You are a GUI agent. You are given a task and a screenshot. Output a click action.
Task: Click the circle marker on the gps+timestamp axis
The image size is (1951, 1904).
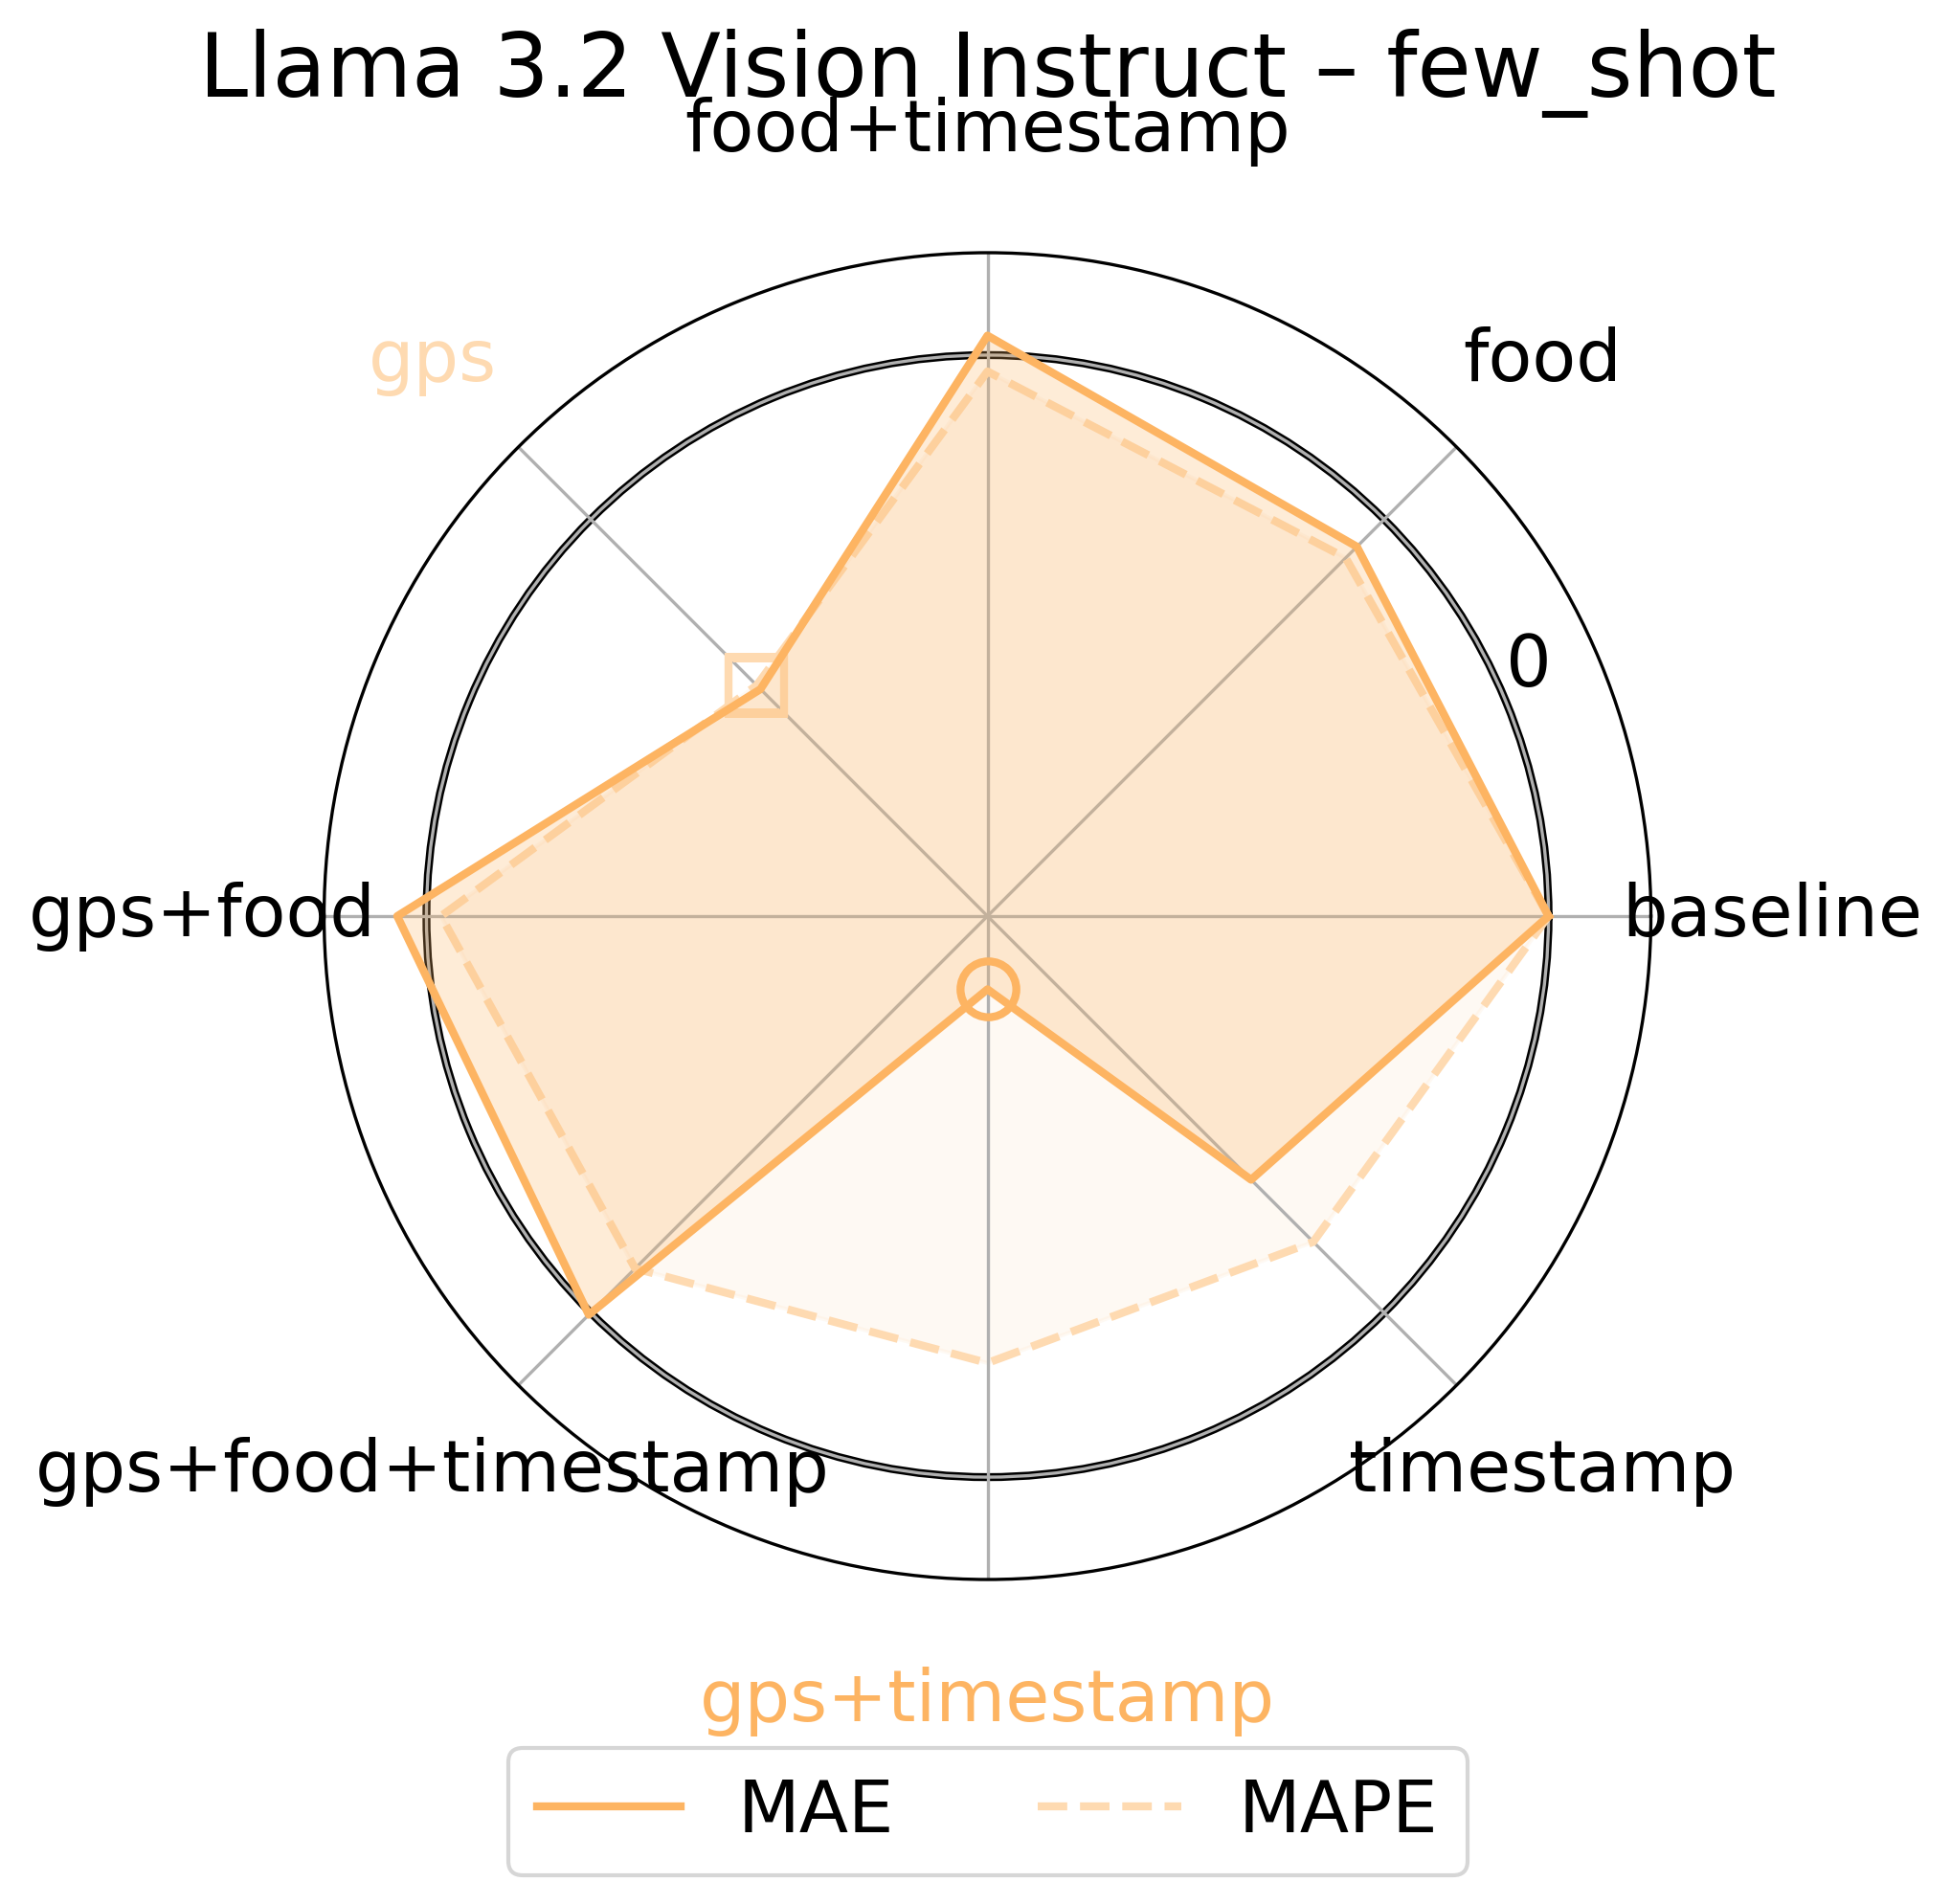point(988,990)
